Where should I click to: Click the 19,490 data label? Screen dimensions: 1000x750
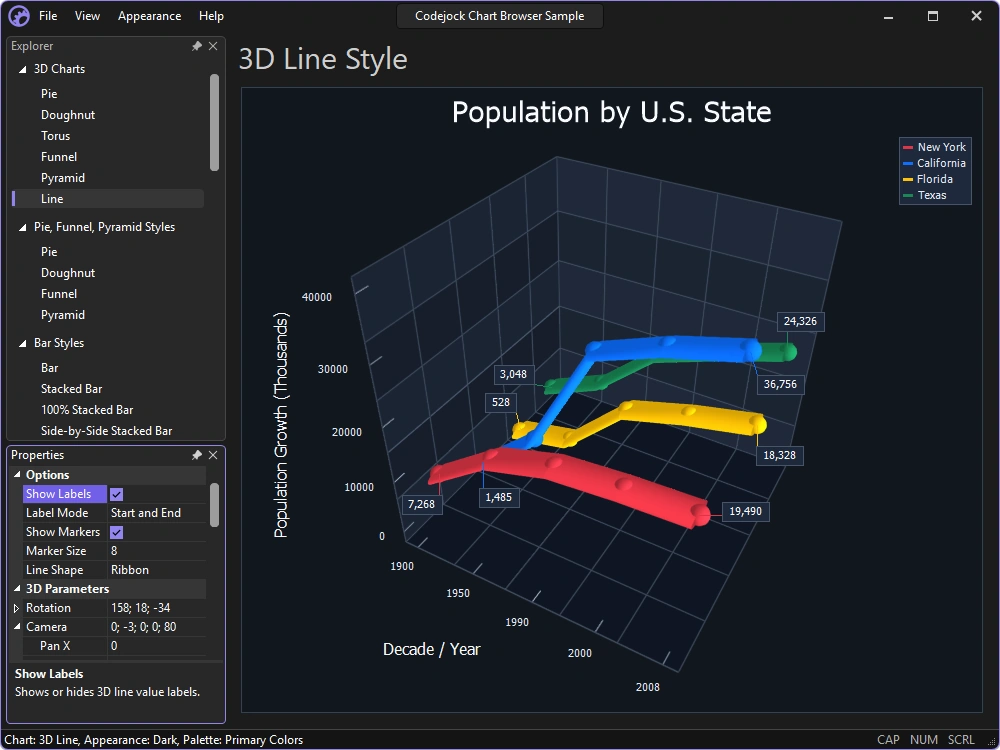745,511
